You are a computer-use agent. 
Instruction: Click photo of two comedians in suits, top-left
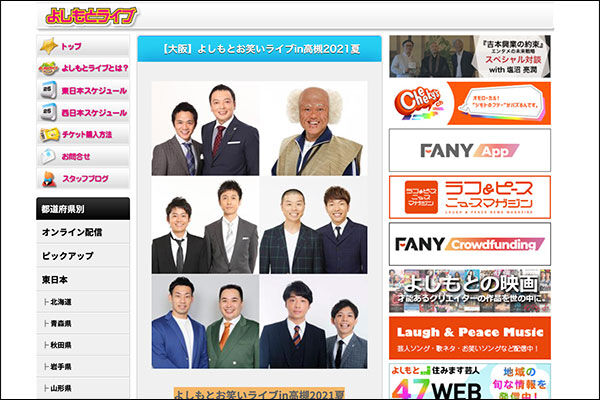205,128
